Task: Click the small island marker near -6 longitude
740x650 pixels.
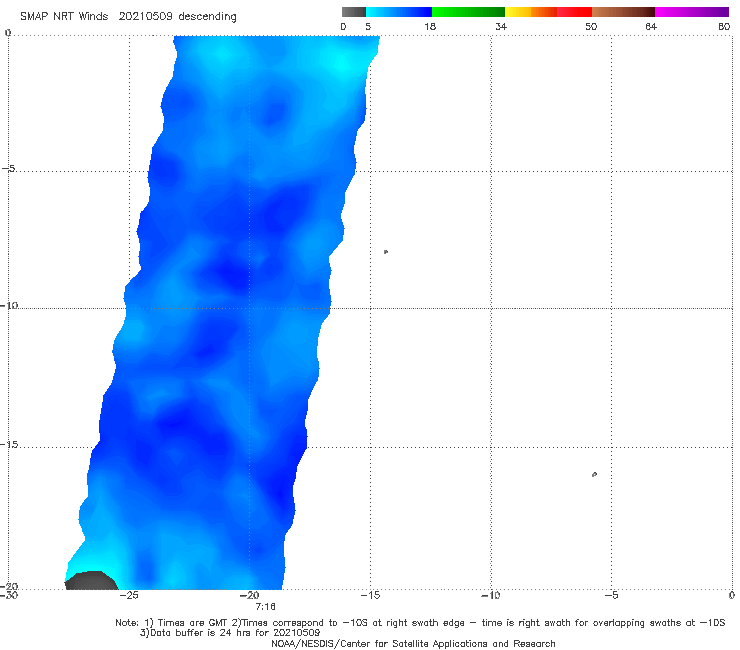Action: pyautogui.click(x=594, y=474)
